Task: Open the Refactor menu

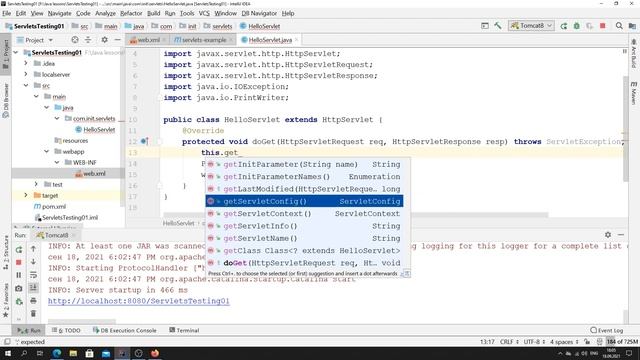Action: click(131, 13)
